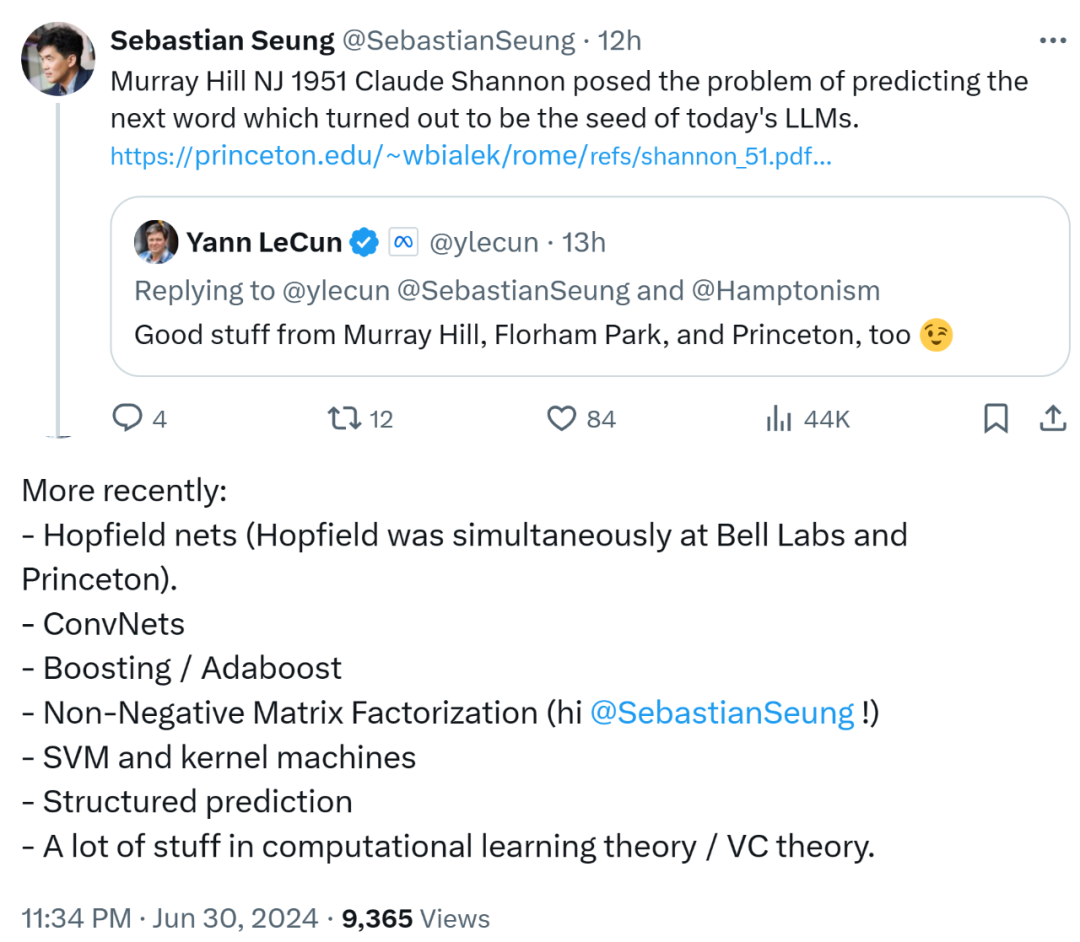Click the @SebastianSeung mention link
The width and height of the screenshot is (1080, 942).
pos(722,713)
